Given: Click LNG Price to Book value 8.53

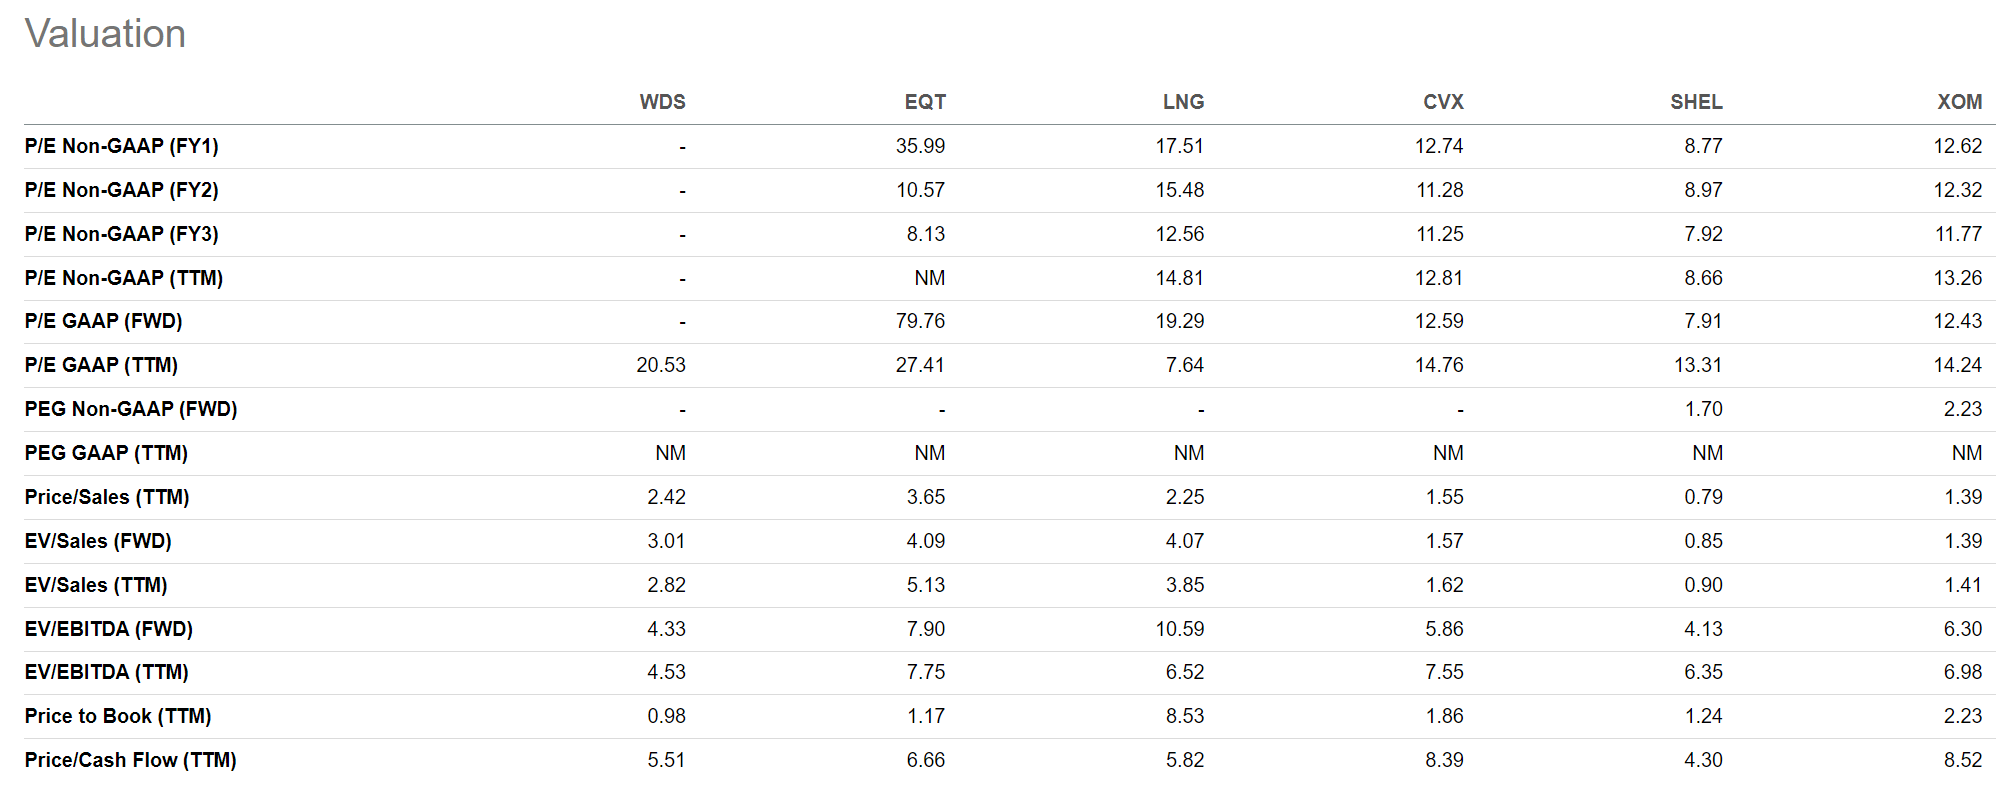Looking at the screenshot, I should tap(1184, 716).
